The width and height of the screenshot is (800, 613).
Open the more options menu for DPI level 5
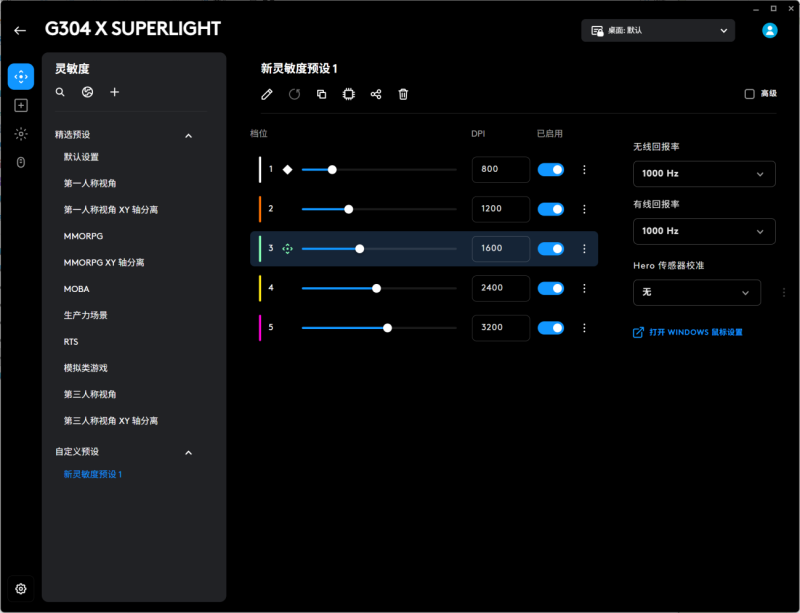[584, 328]
